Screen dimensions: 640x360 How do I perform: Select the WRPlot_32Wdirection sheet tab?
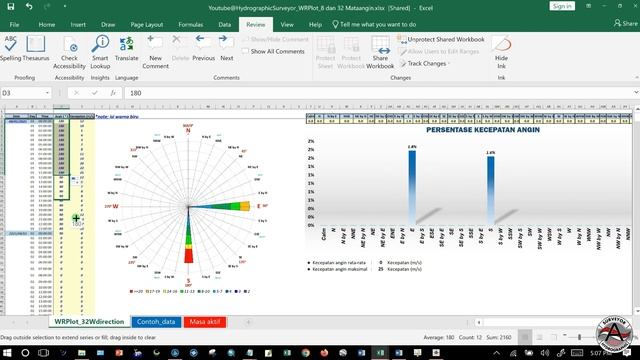tap(89, 322)
